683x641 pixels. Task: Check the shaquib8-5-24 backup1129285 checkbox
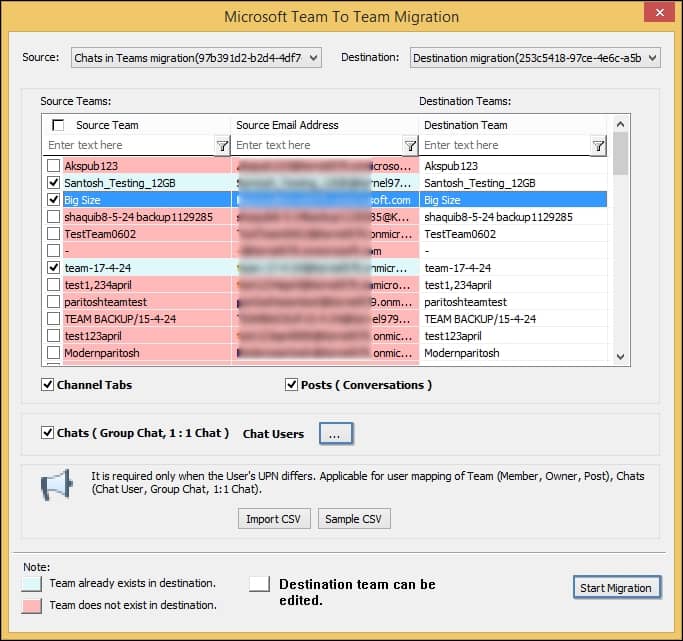[x=54, y=216]
